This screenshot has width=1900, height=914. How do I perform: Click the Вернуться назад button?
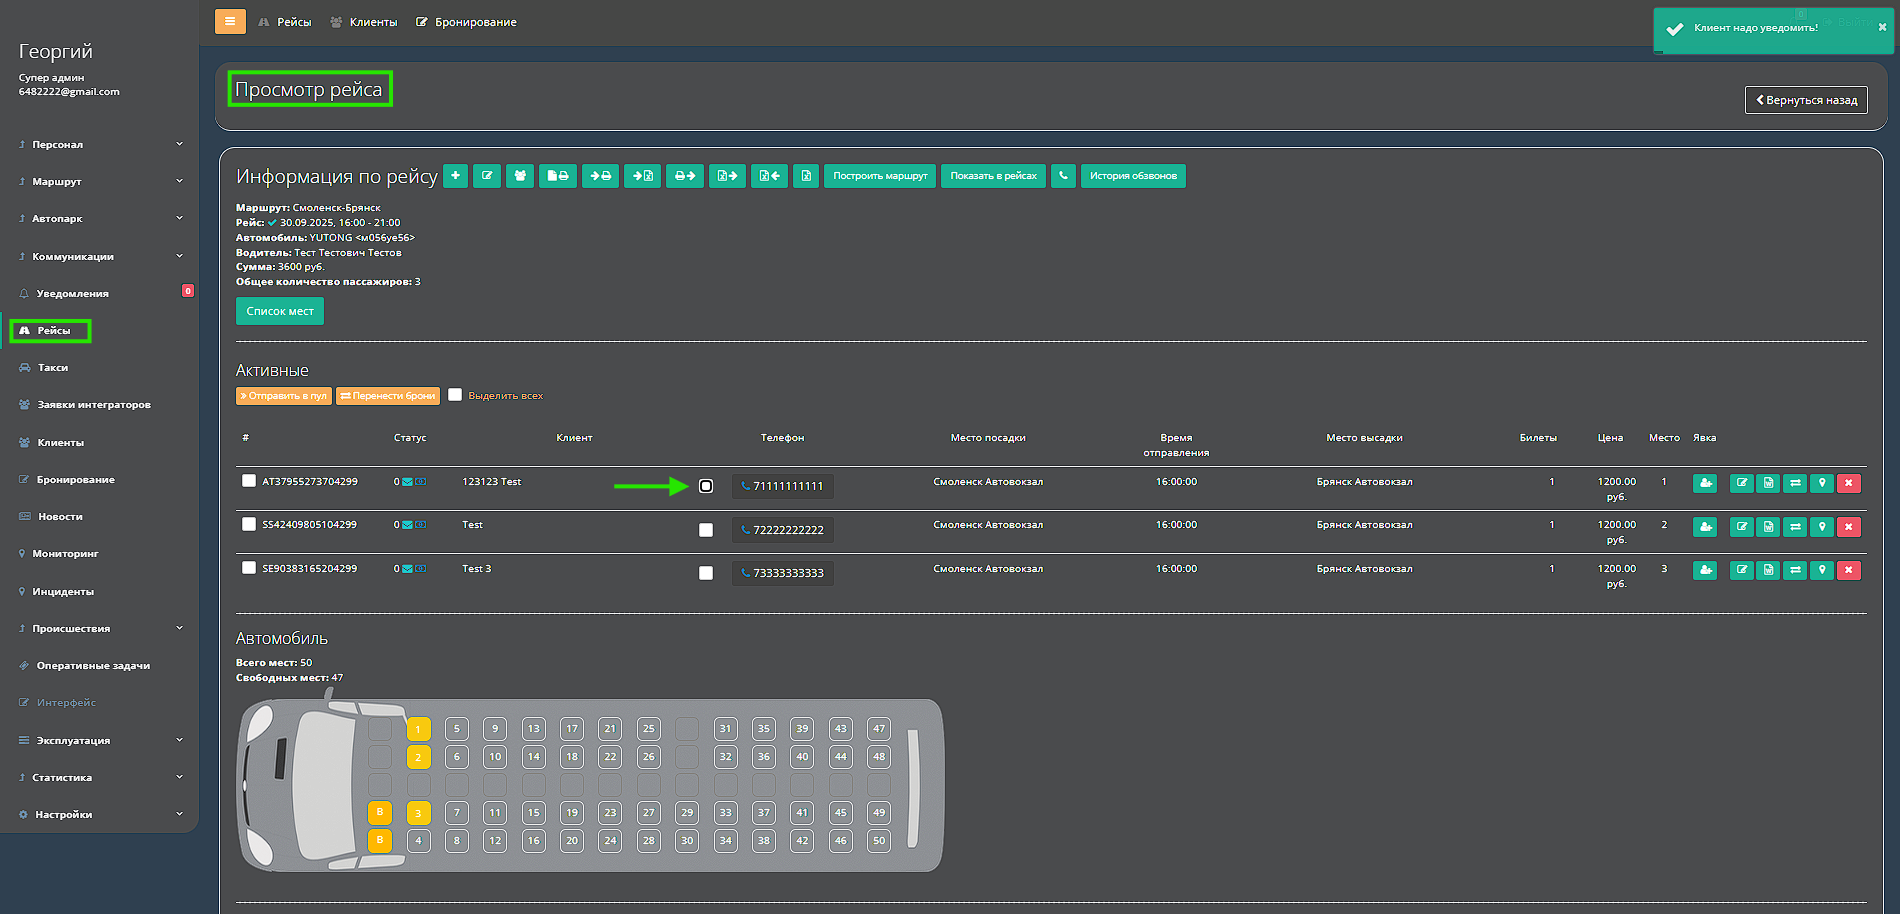coord(1806,100)
